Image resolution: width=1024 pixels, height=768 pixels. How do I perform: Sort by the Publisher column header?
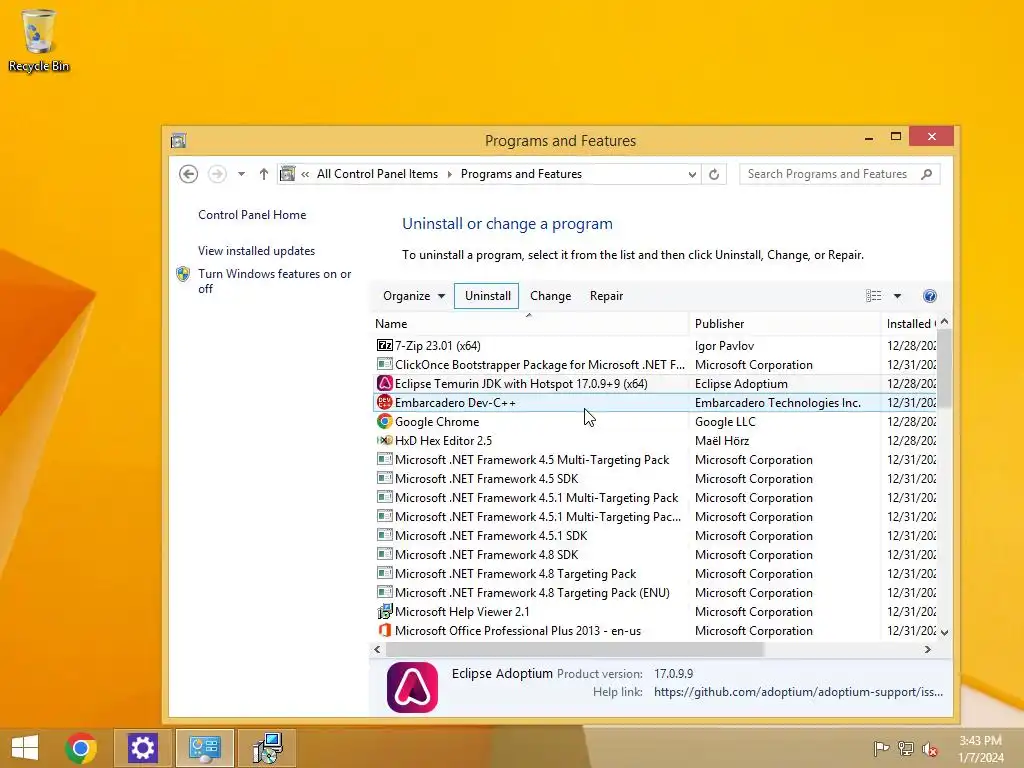(785, 324)
